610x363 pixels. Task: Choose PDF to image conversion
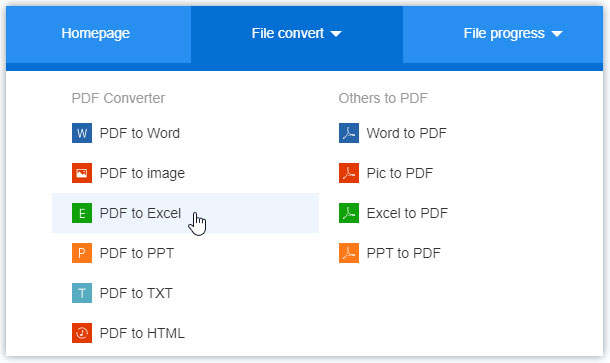point(142,174)
